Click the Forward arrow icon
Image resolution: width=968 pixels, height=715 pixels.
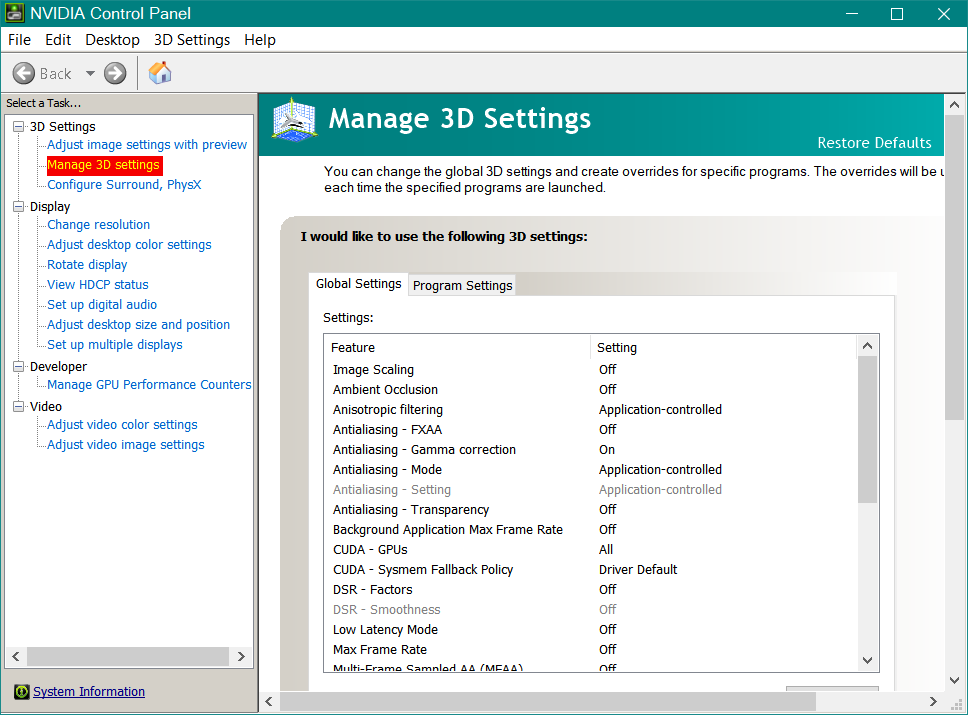(x=115, y=73)
